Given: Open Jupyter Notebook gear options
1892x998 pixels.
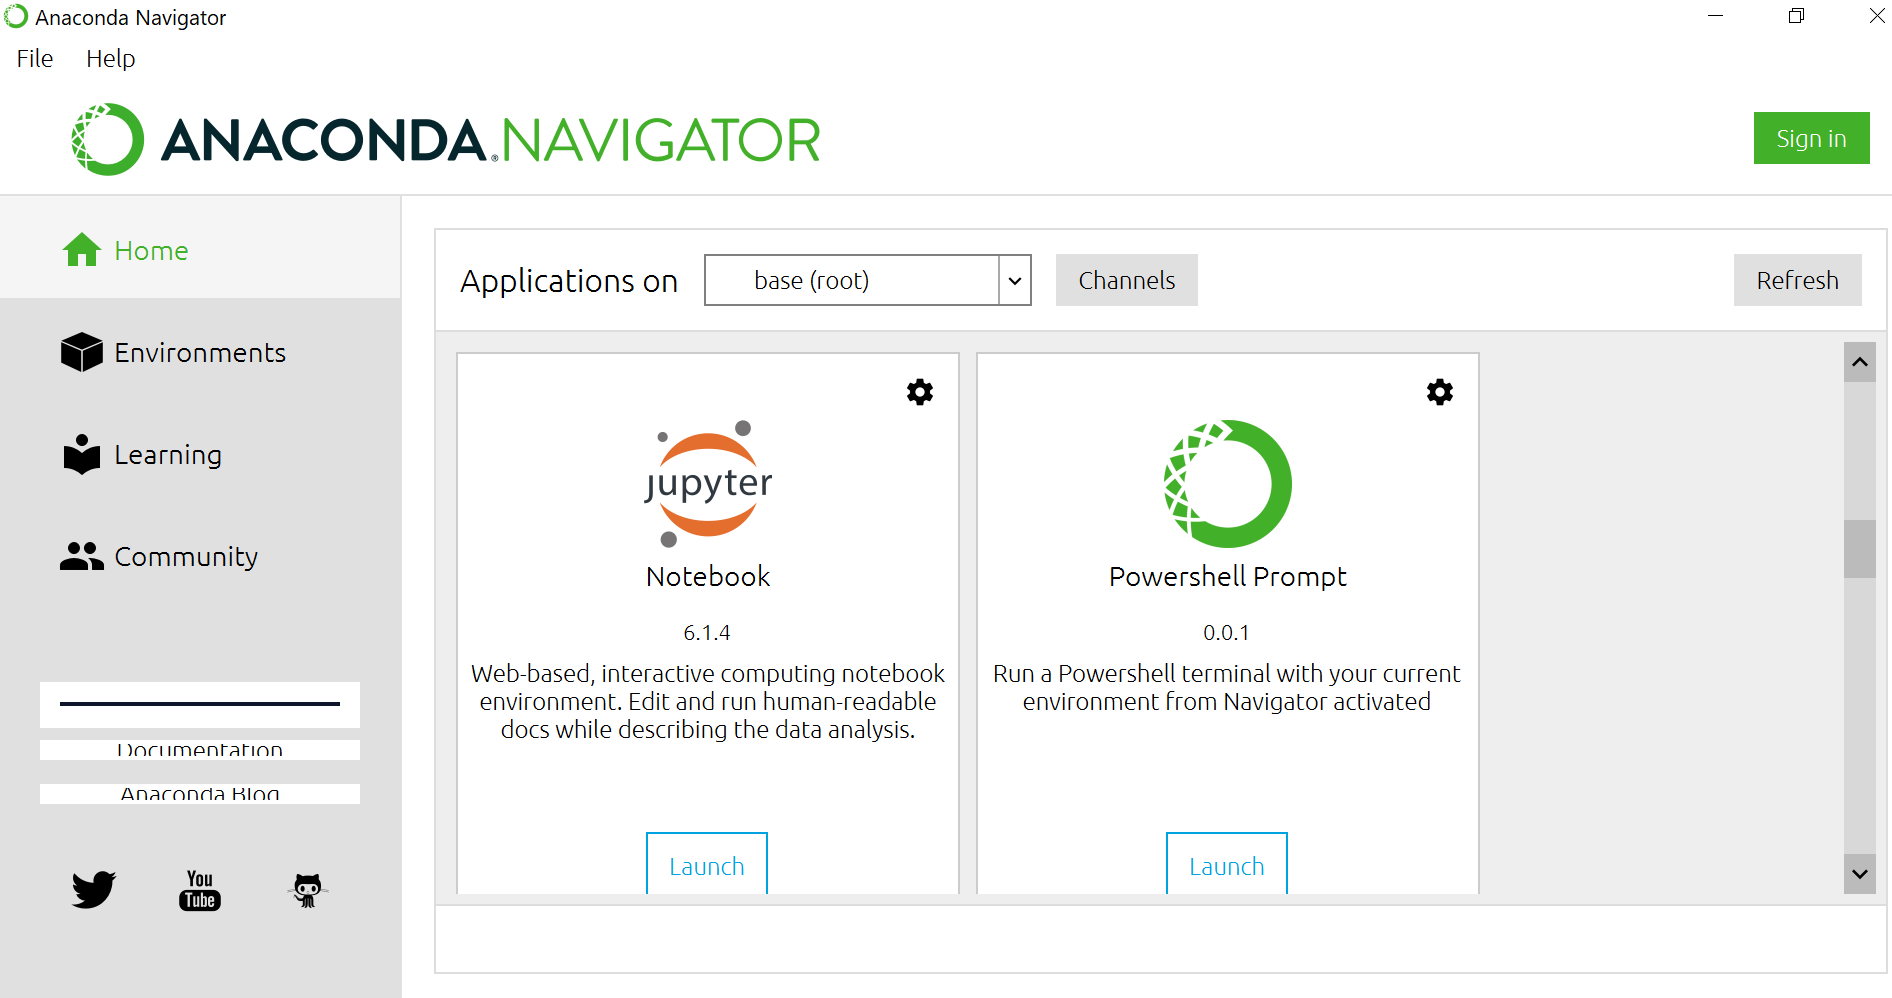Looking at the screenshot, I should (x=920, y=392).
